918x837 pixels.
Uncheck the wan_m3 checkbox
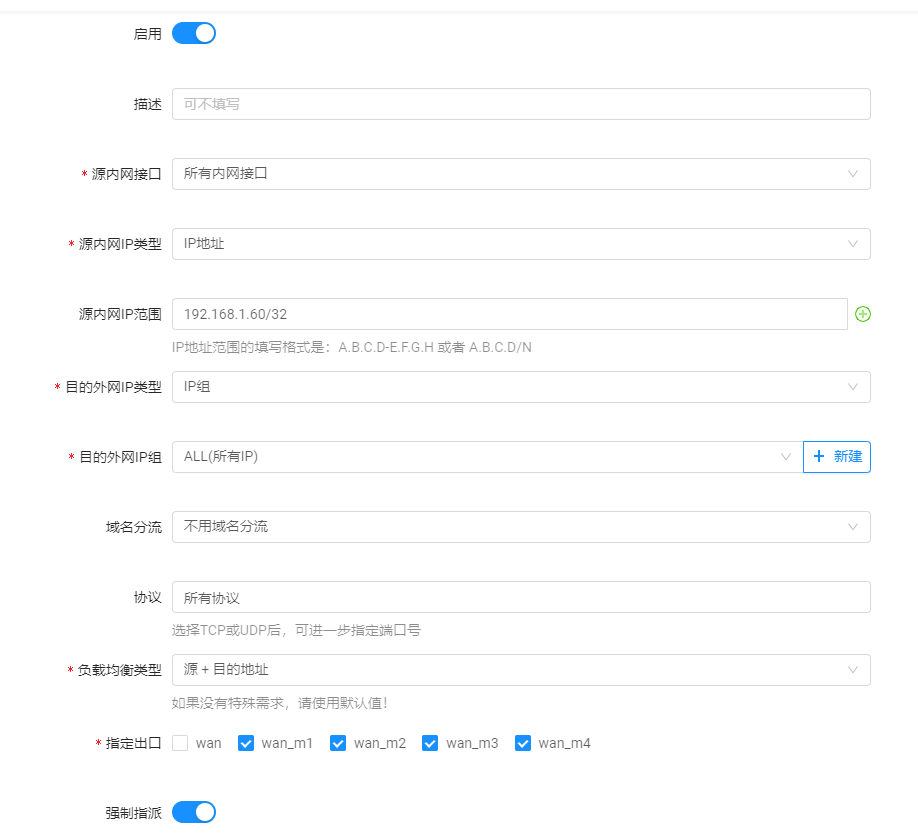tap(430, 743)
